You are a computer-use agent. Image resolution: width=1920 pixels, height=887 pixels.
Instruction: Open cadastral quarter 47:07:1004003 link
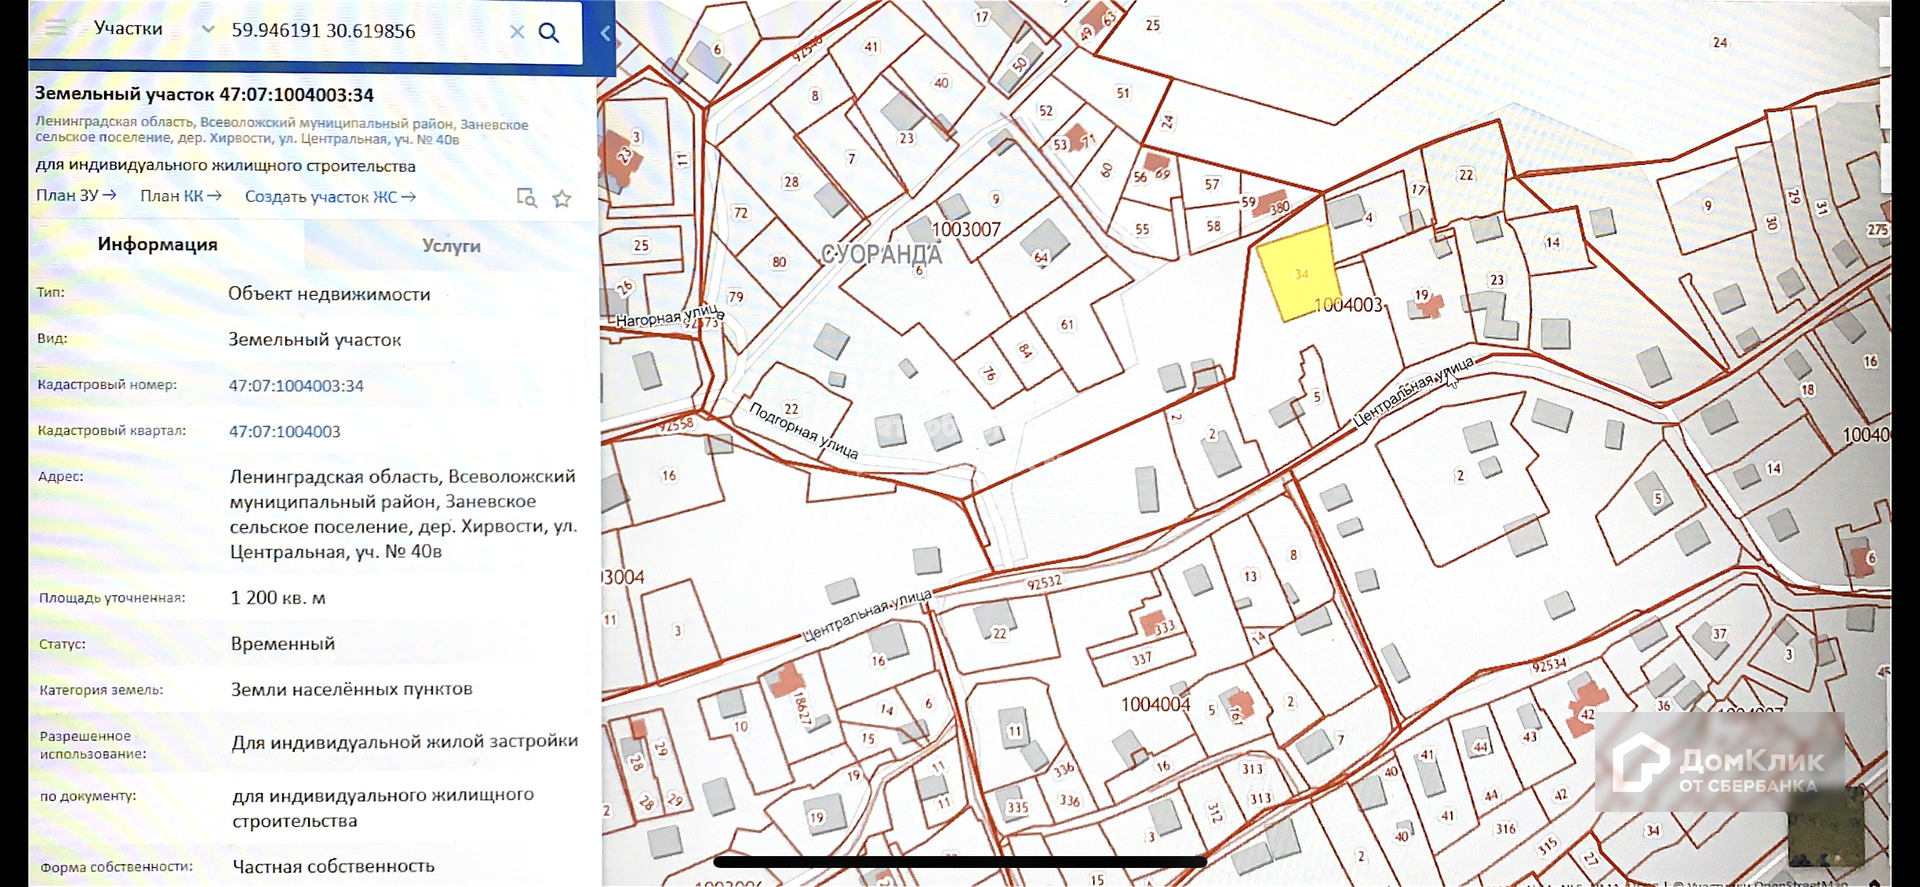pyautogui.click(x=284, y=432)
